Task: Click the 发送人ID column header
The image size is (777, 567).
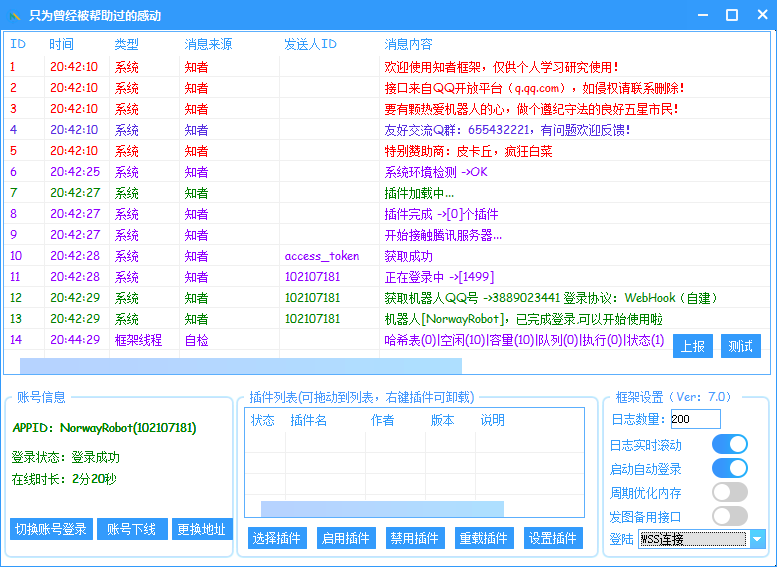Action: pyautogui.click(x=310, y=44)
